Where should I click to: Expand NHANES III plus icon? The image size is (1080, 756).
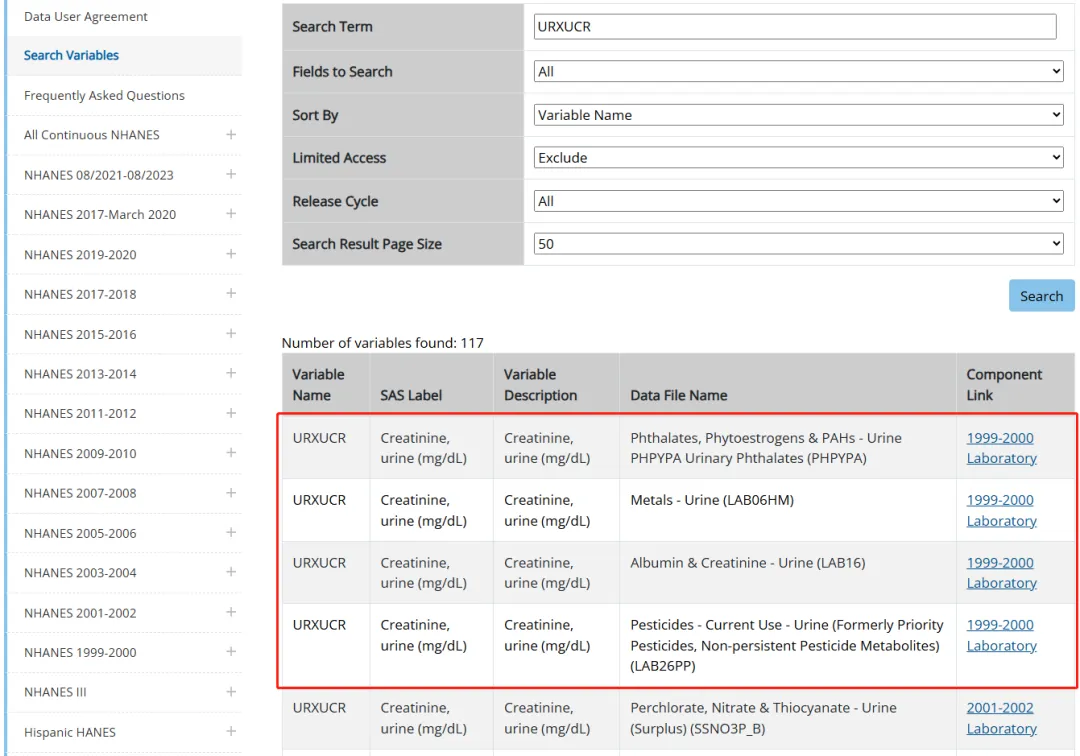tap(231, 692)
